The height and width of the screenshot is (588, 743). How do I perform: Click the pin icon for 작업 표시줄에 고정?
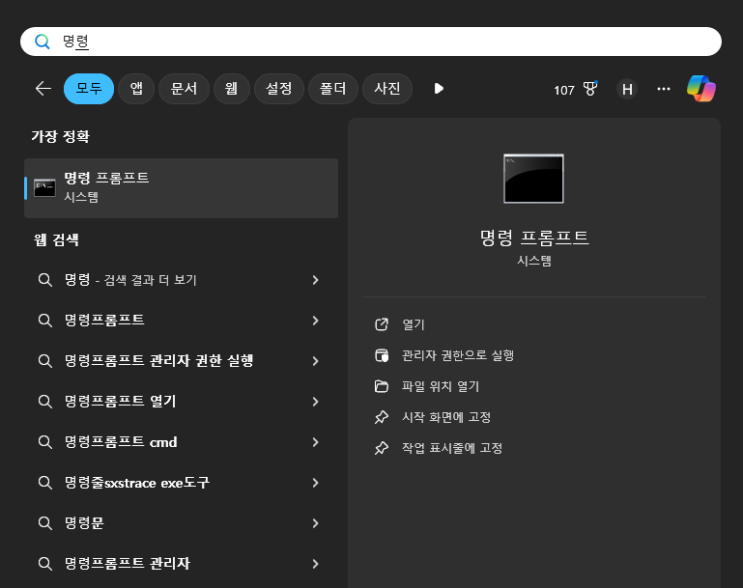click(381, 448)
